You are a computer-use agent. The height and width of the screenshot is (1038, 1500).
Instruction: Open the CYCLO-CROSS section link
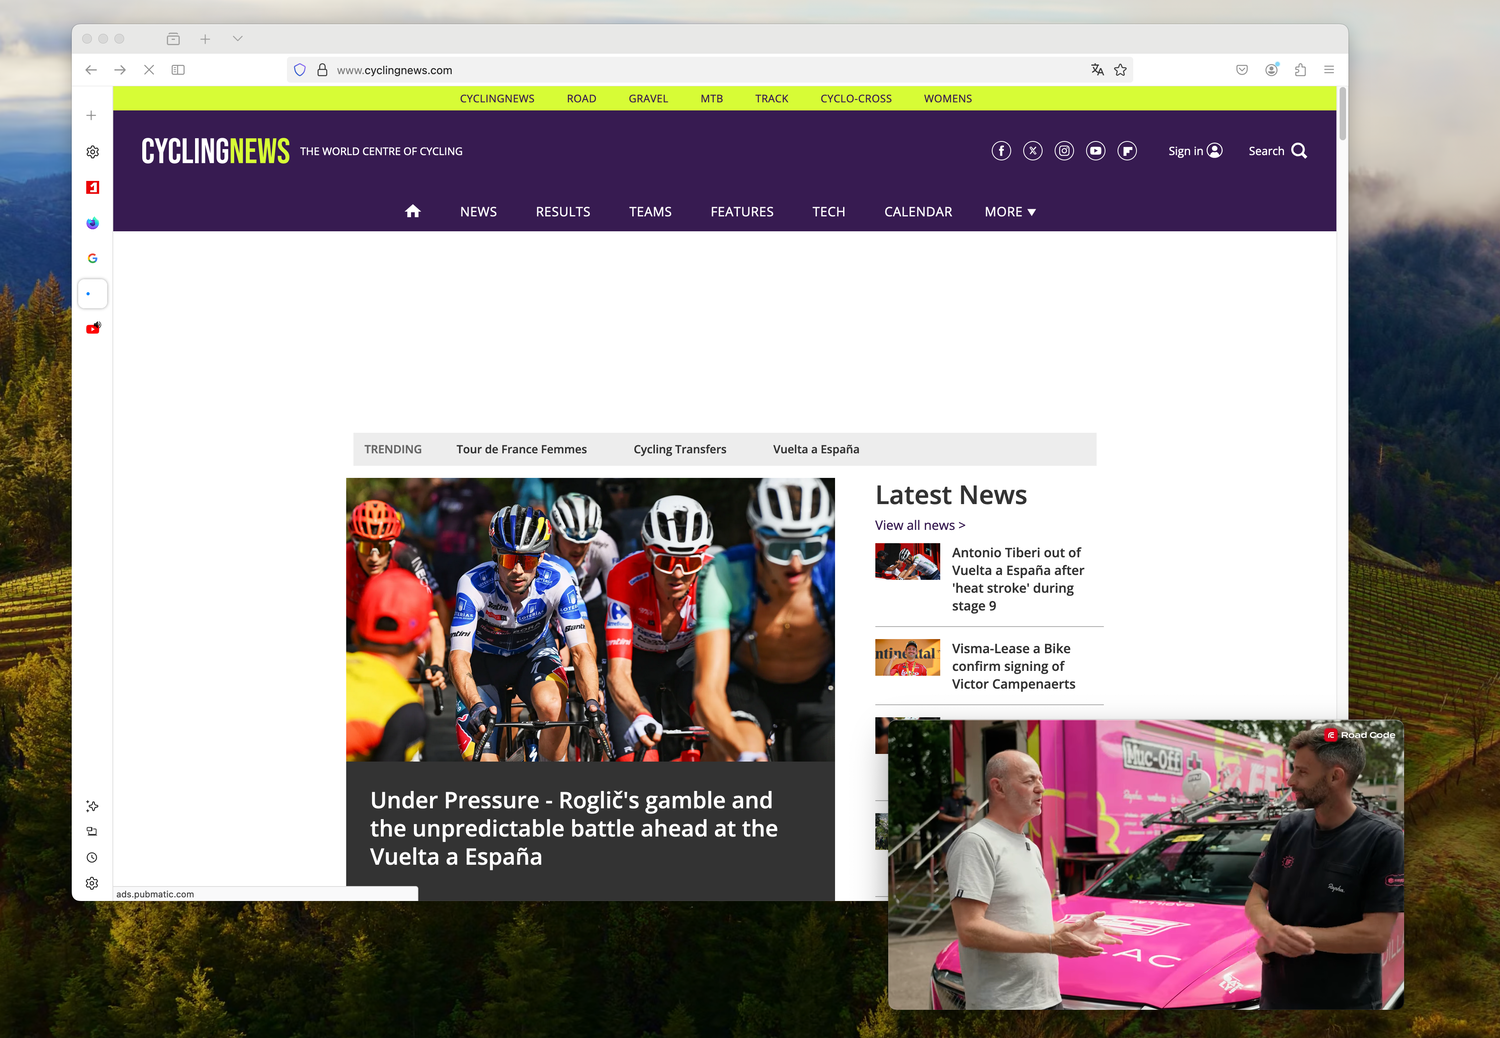pyautogui.click(x=856, y=99)
